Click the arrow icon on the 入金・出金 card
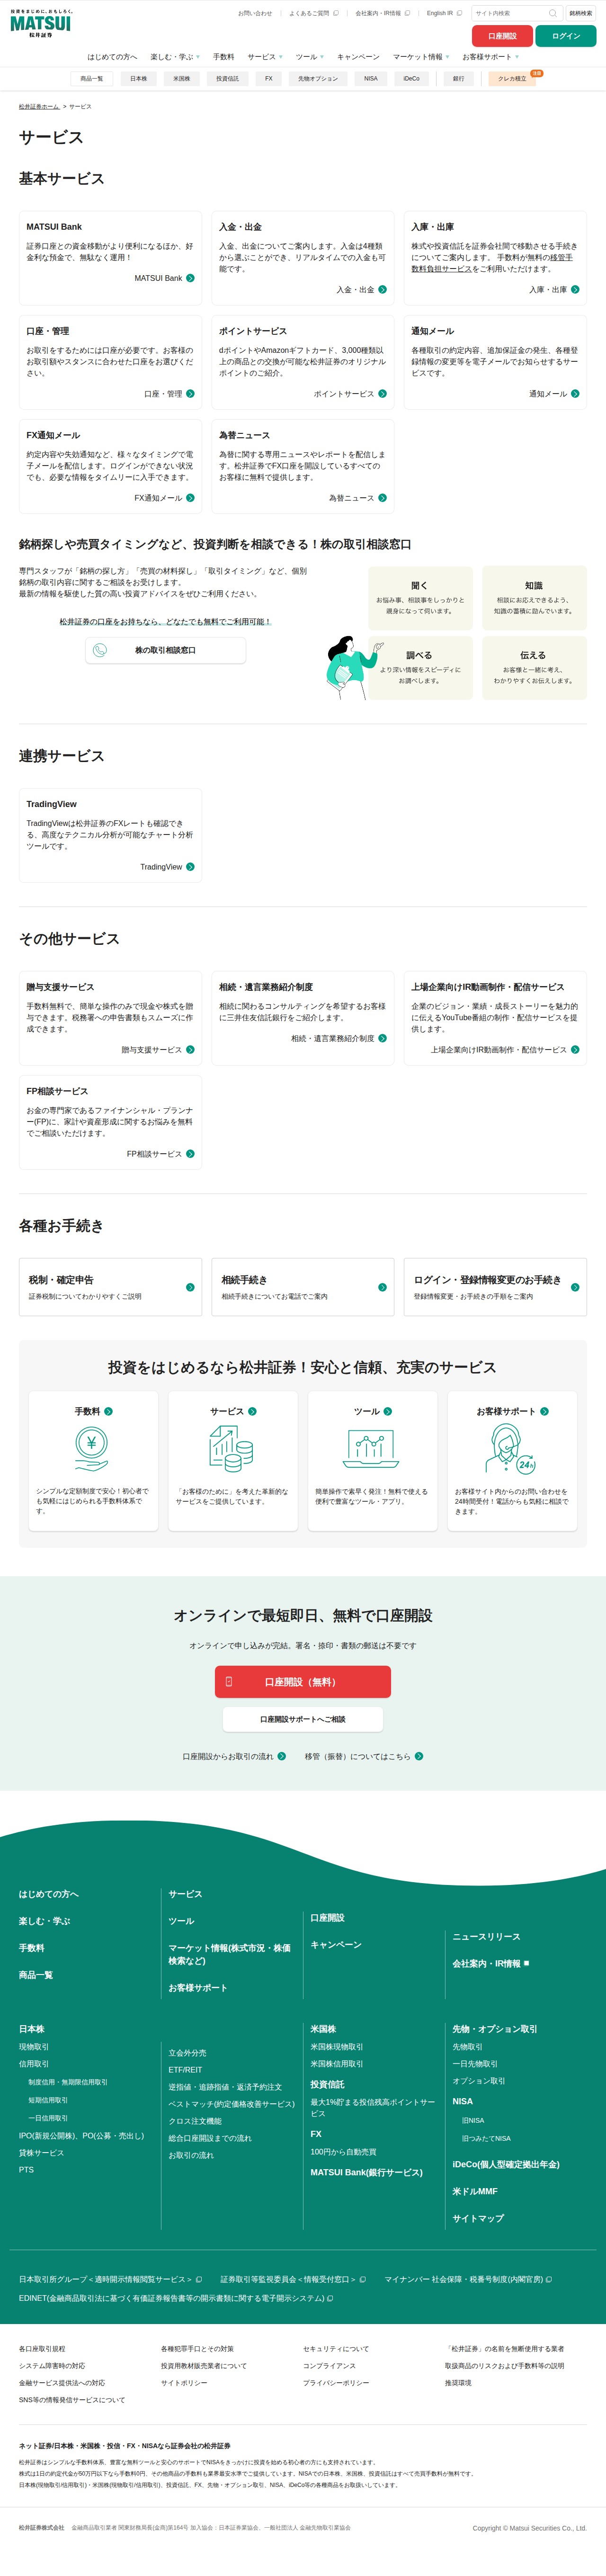 point(382,290)
